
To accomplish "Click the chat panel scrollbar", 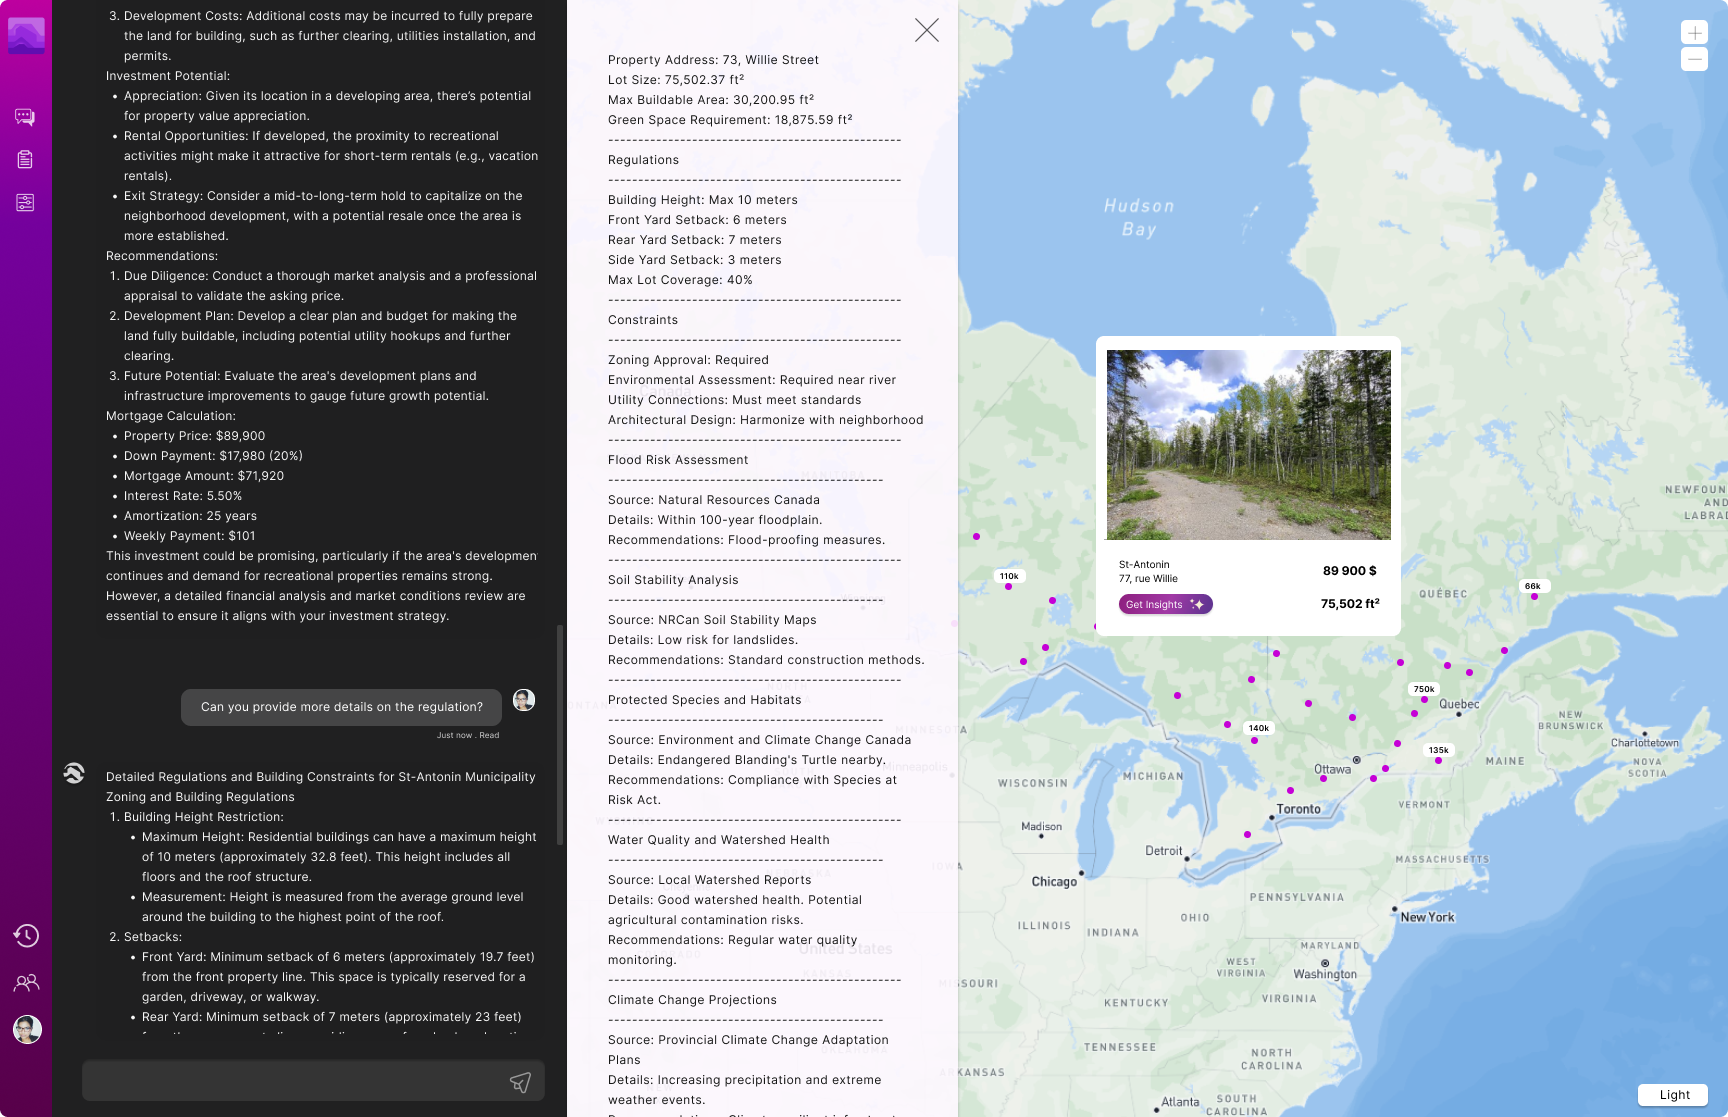I will [x=560, y=735].
